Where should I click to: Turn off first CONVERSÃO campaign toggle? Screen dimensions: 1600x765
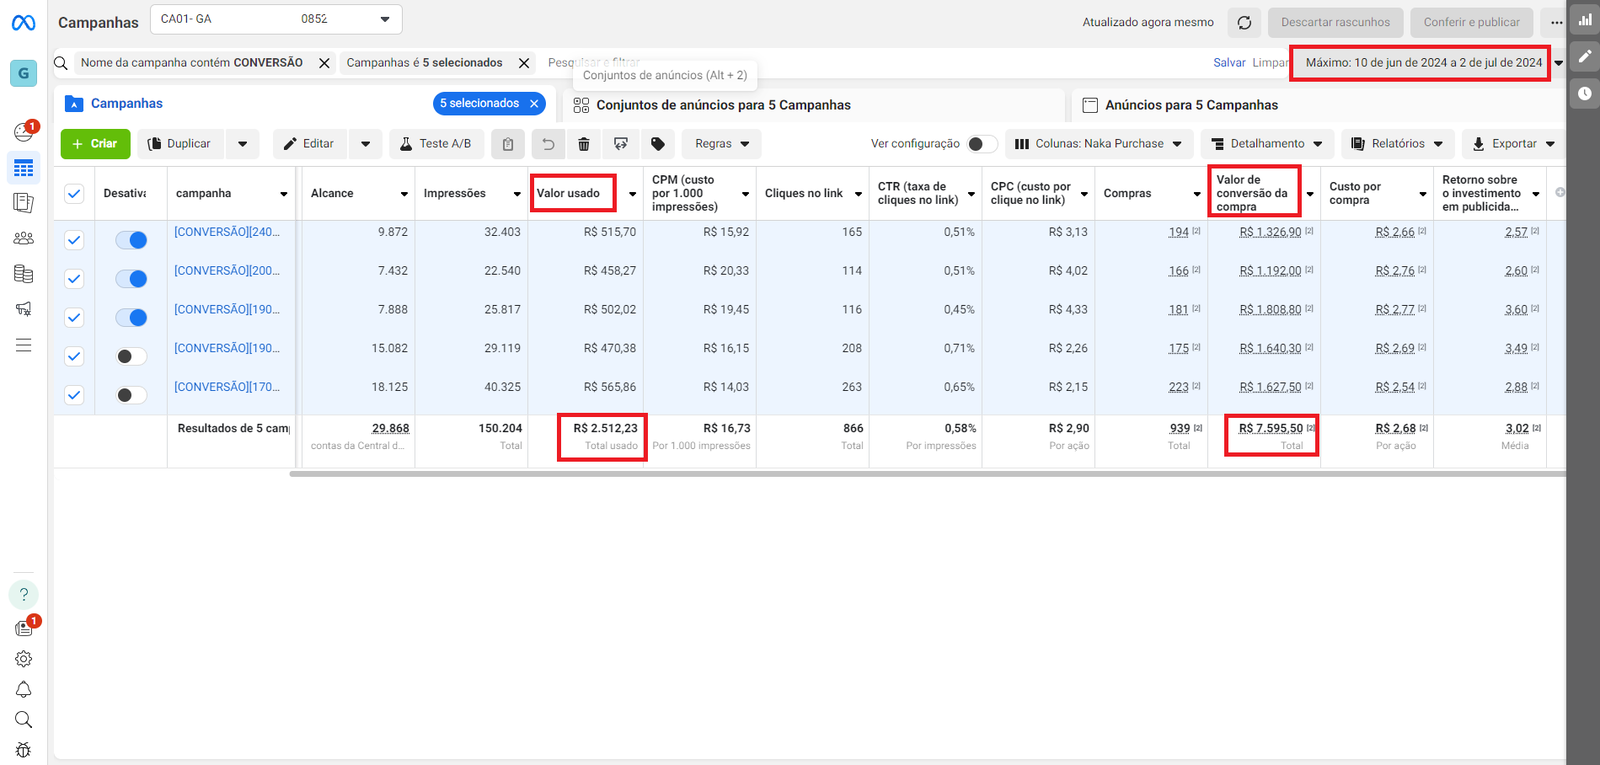(131, 240)
